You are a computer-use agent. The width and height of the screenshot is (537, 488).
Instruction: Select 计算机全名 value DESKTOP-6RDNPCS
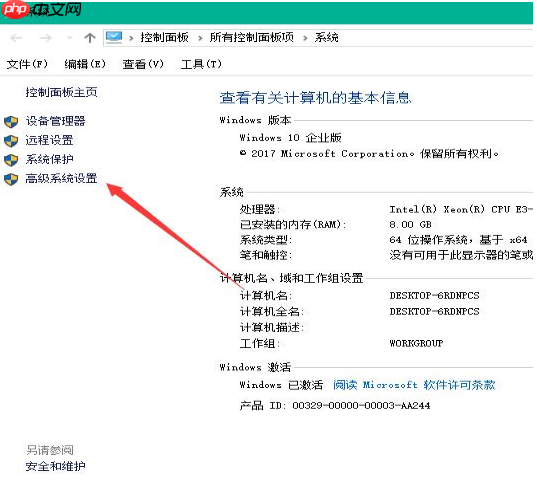click(x=434, y=312)
